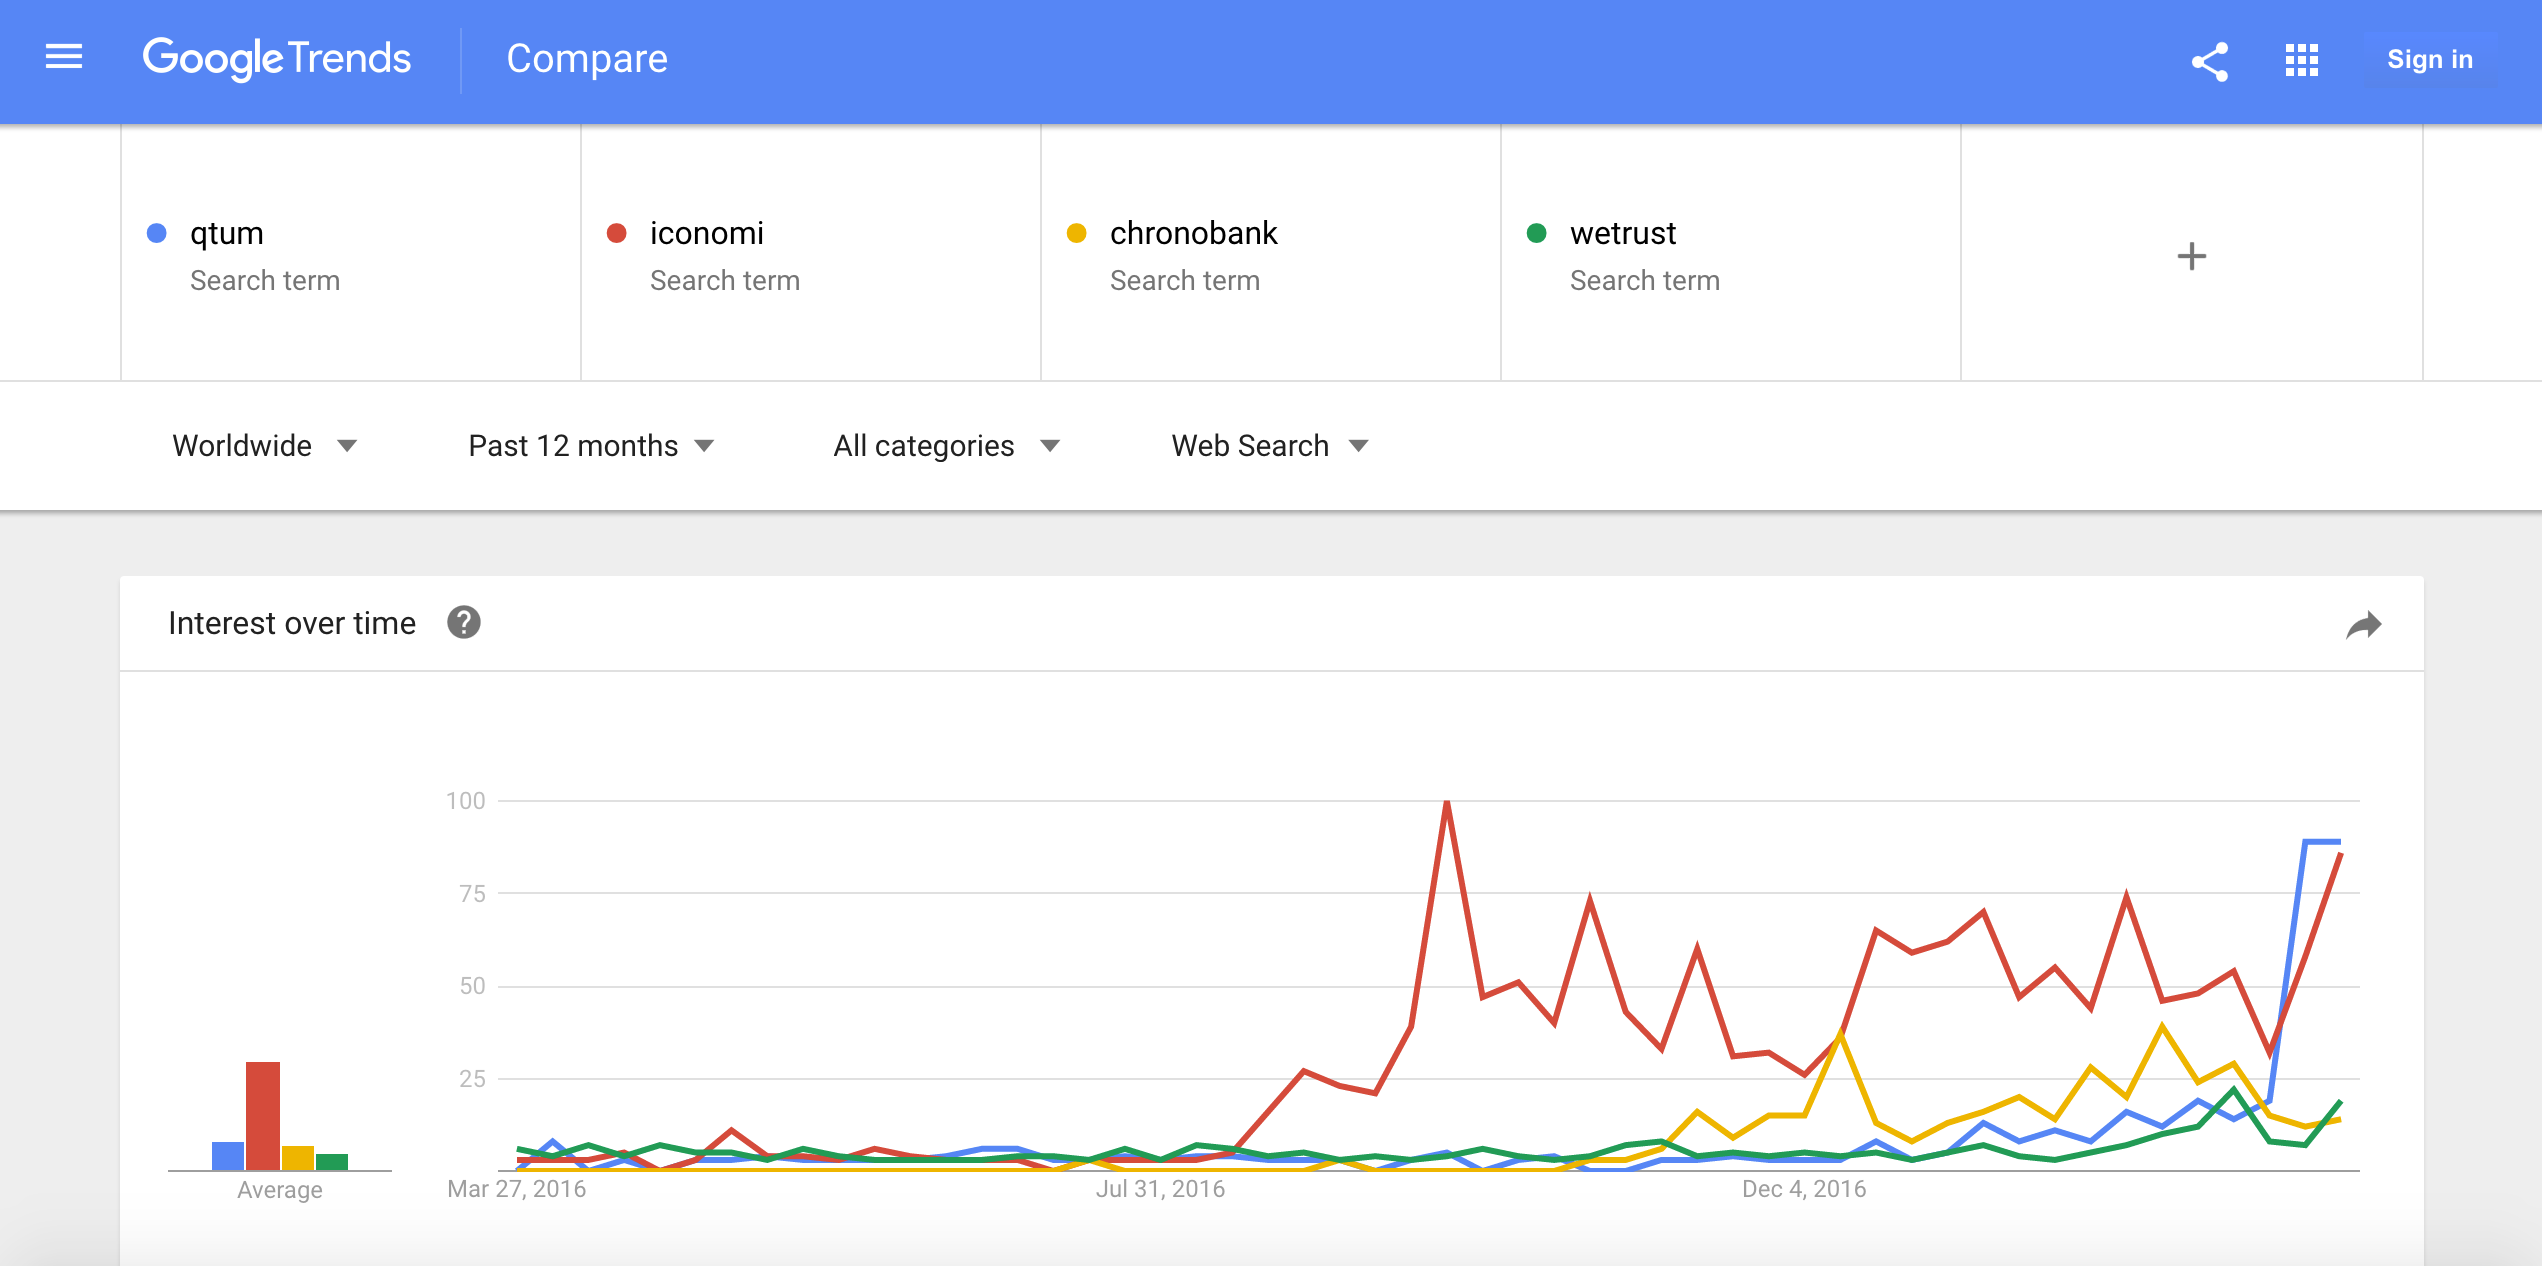Viewport: 2542px width, 1266px height.
Task: Open the Google apps grid
Action: [x=2301, y=60]
